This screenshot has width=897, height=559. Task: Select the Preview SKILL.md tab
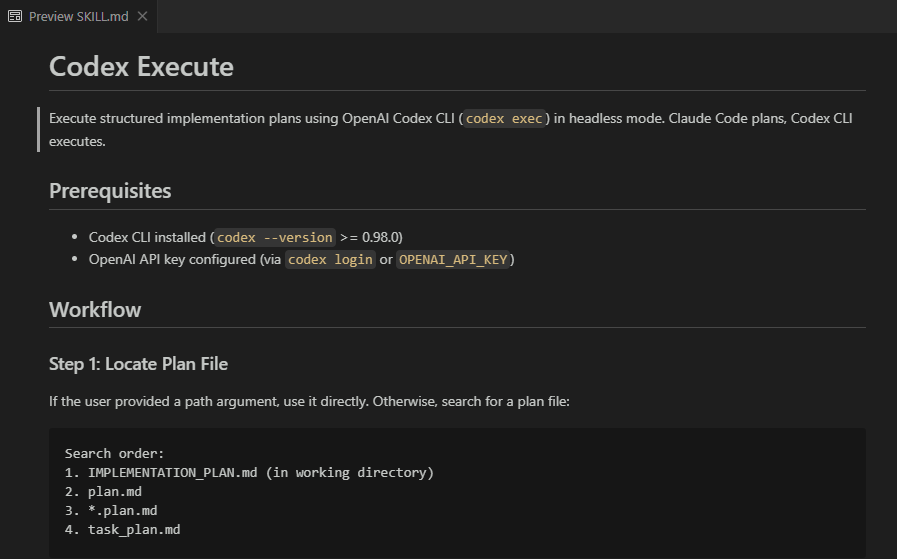coord(78,17)
